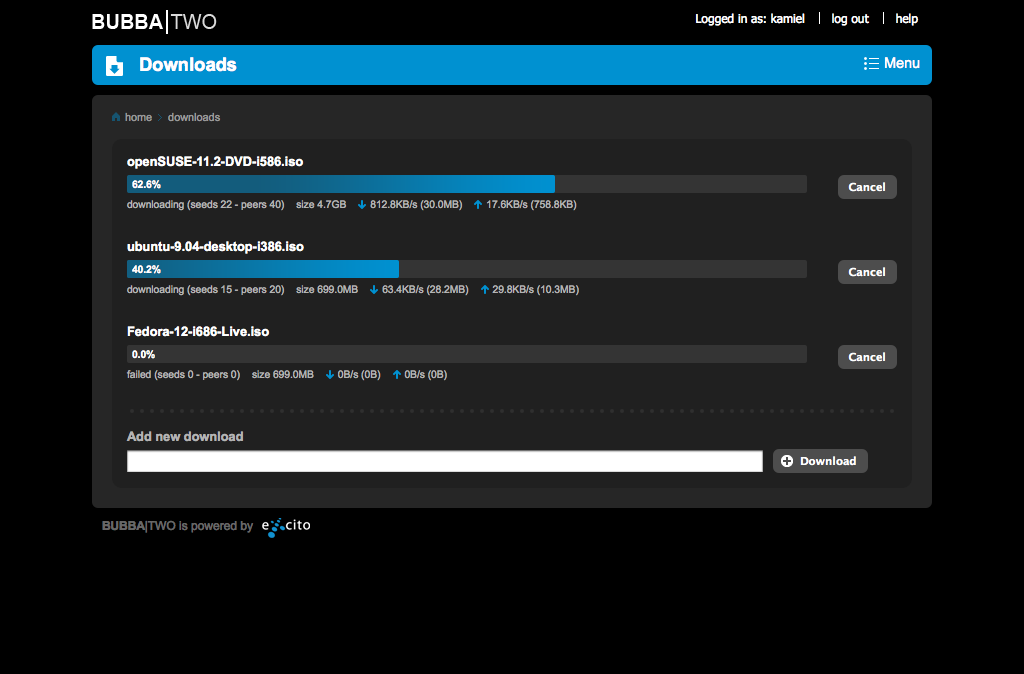Click the hamburger icon next to Menu

click(x=869, y=63)
